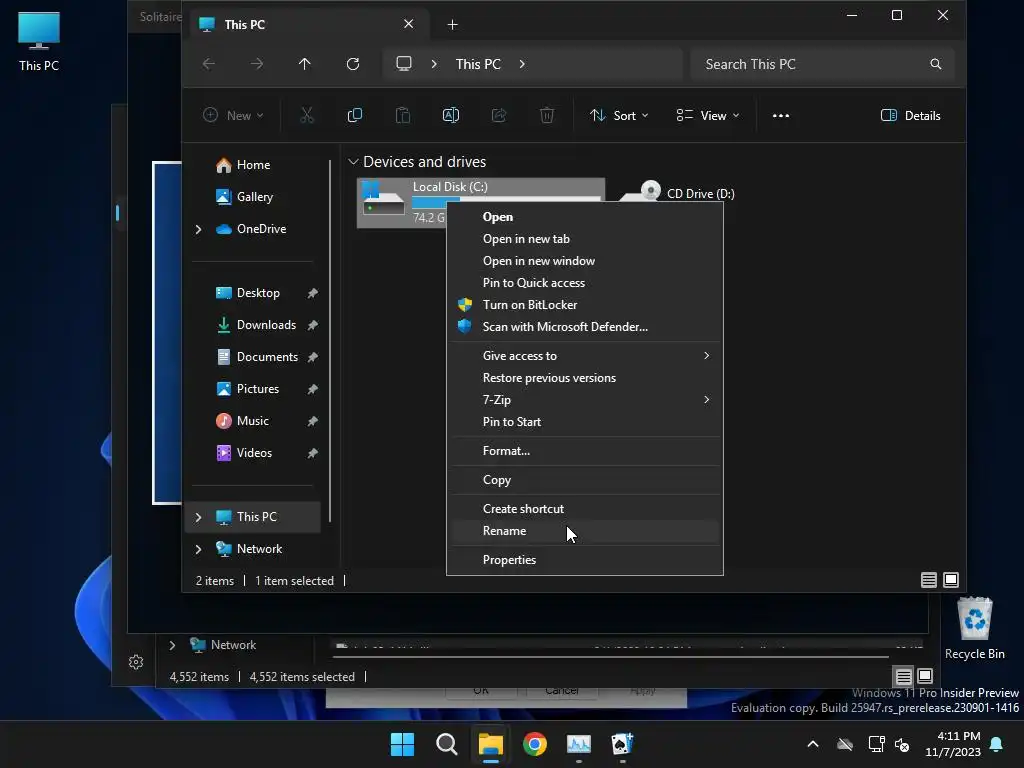The height and width of the screenshot is (768, 1024).
Task: Click the monitor icon in address bar
Action: click(x=404, y=63)
